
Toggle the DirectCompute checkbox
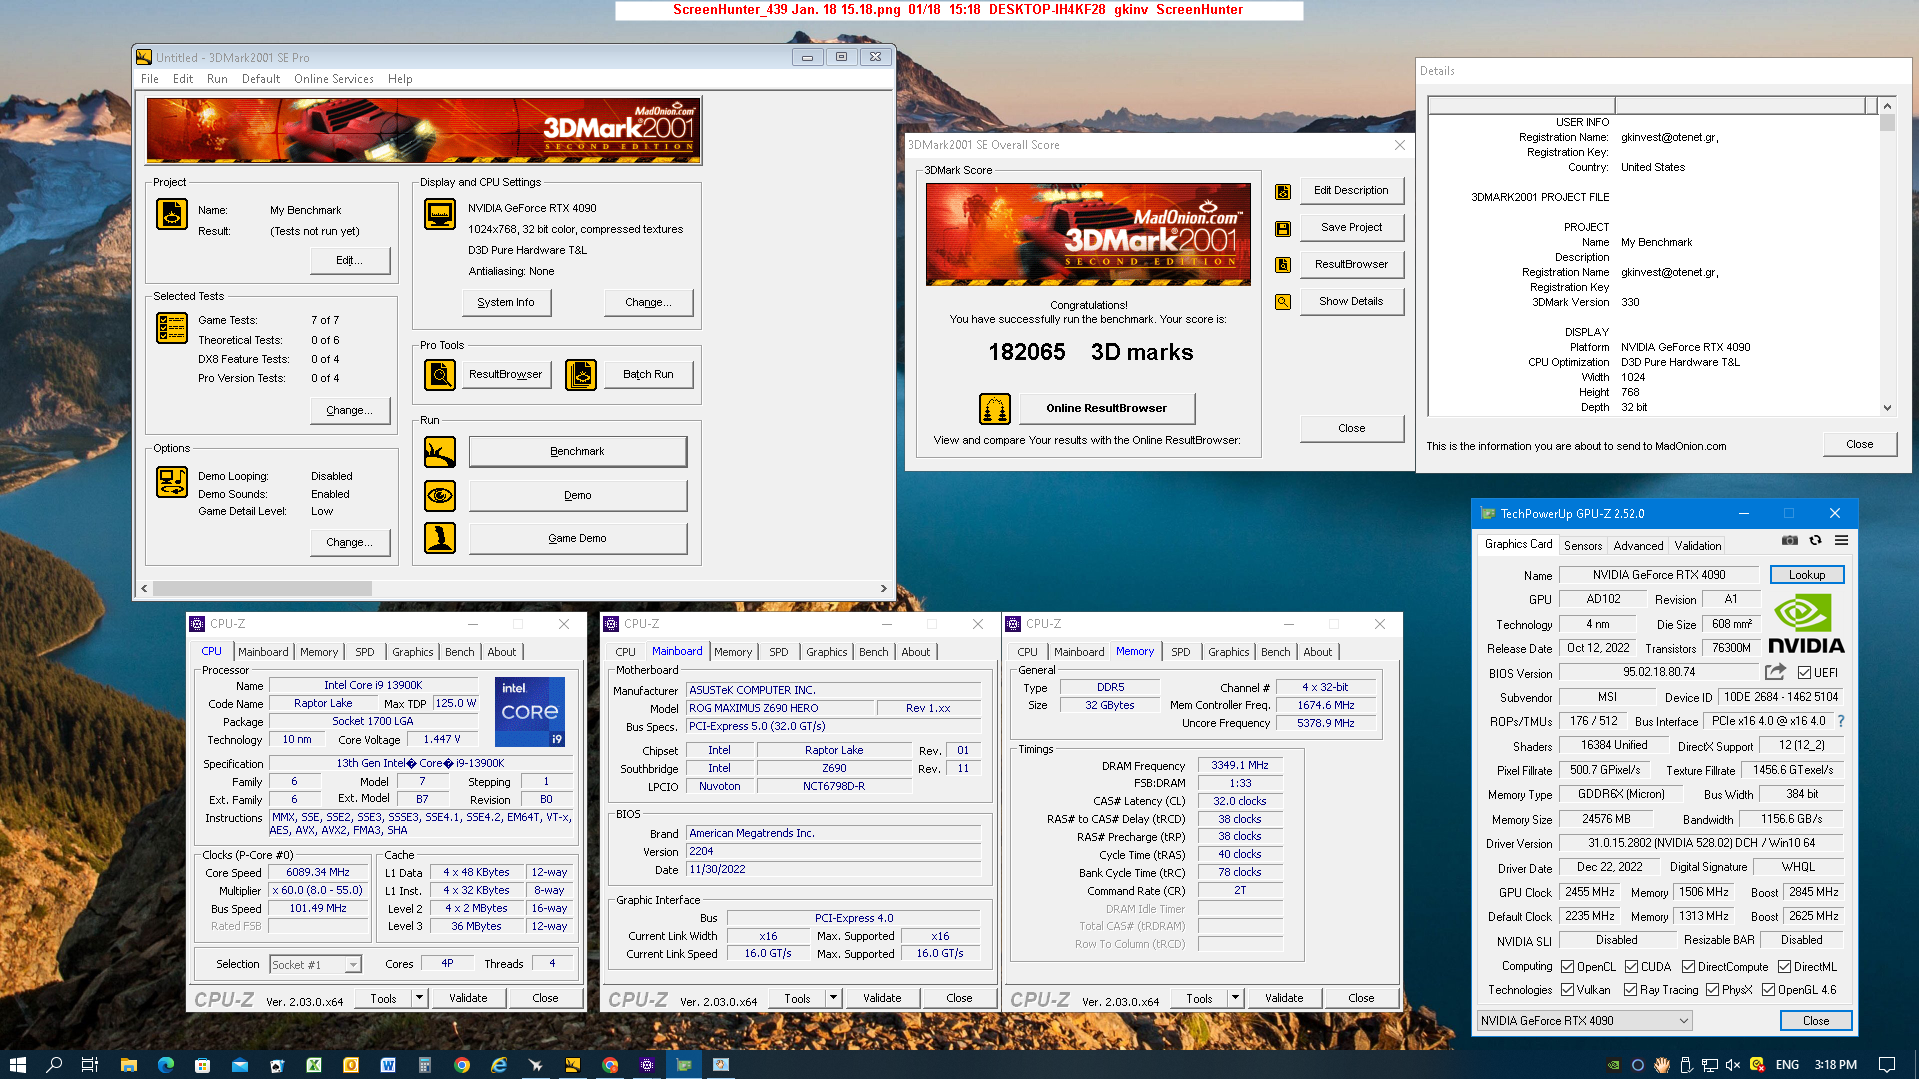tap(1688, 967)
